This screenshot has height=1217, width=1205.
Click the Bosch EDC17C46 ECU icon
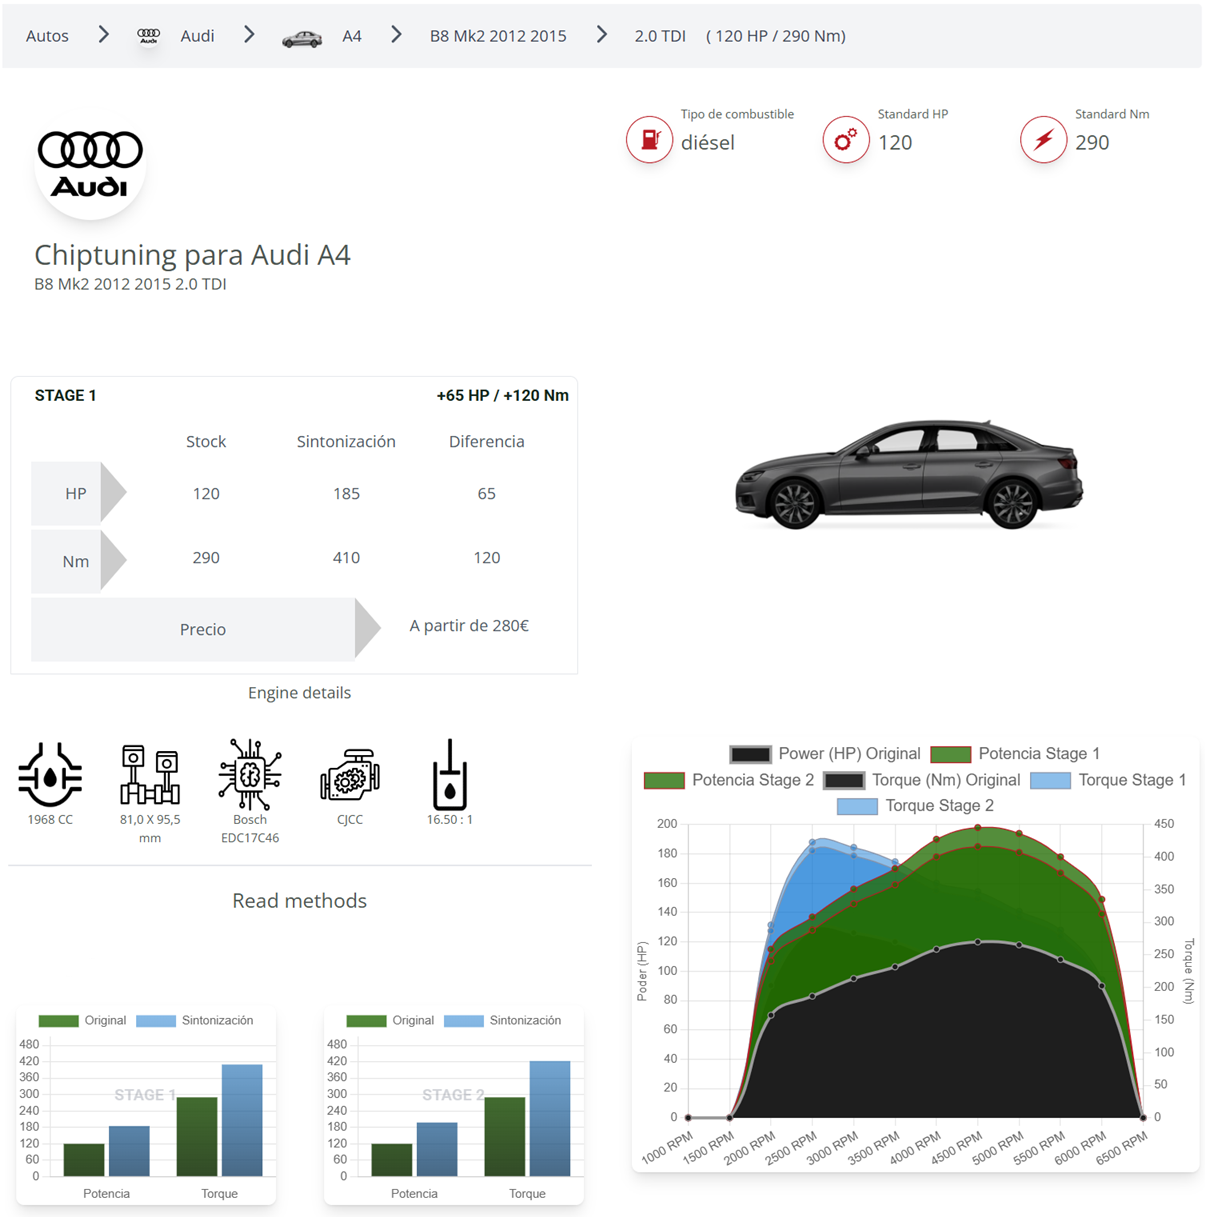[x=250, y=774]
